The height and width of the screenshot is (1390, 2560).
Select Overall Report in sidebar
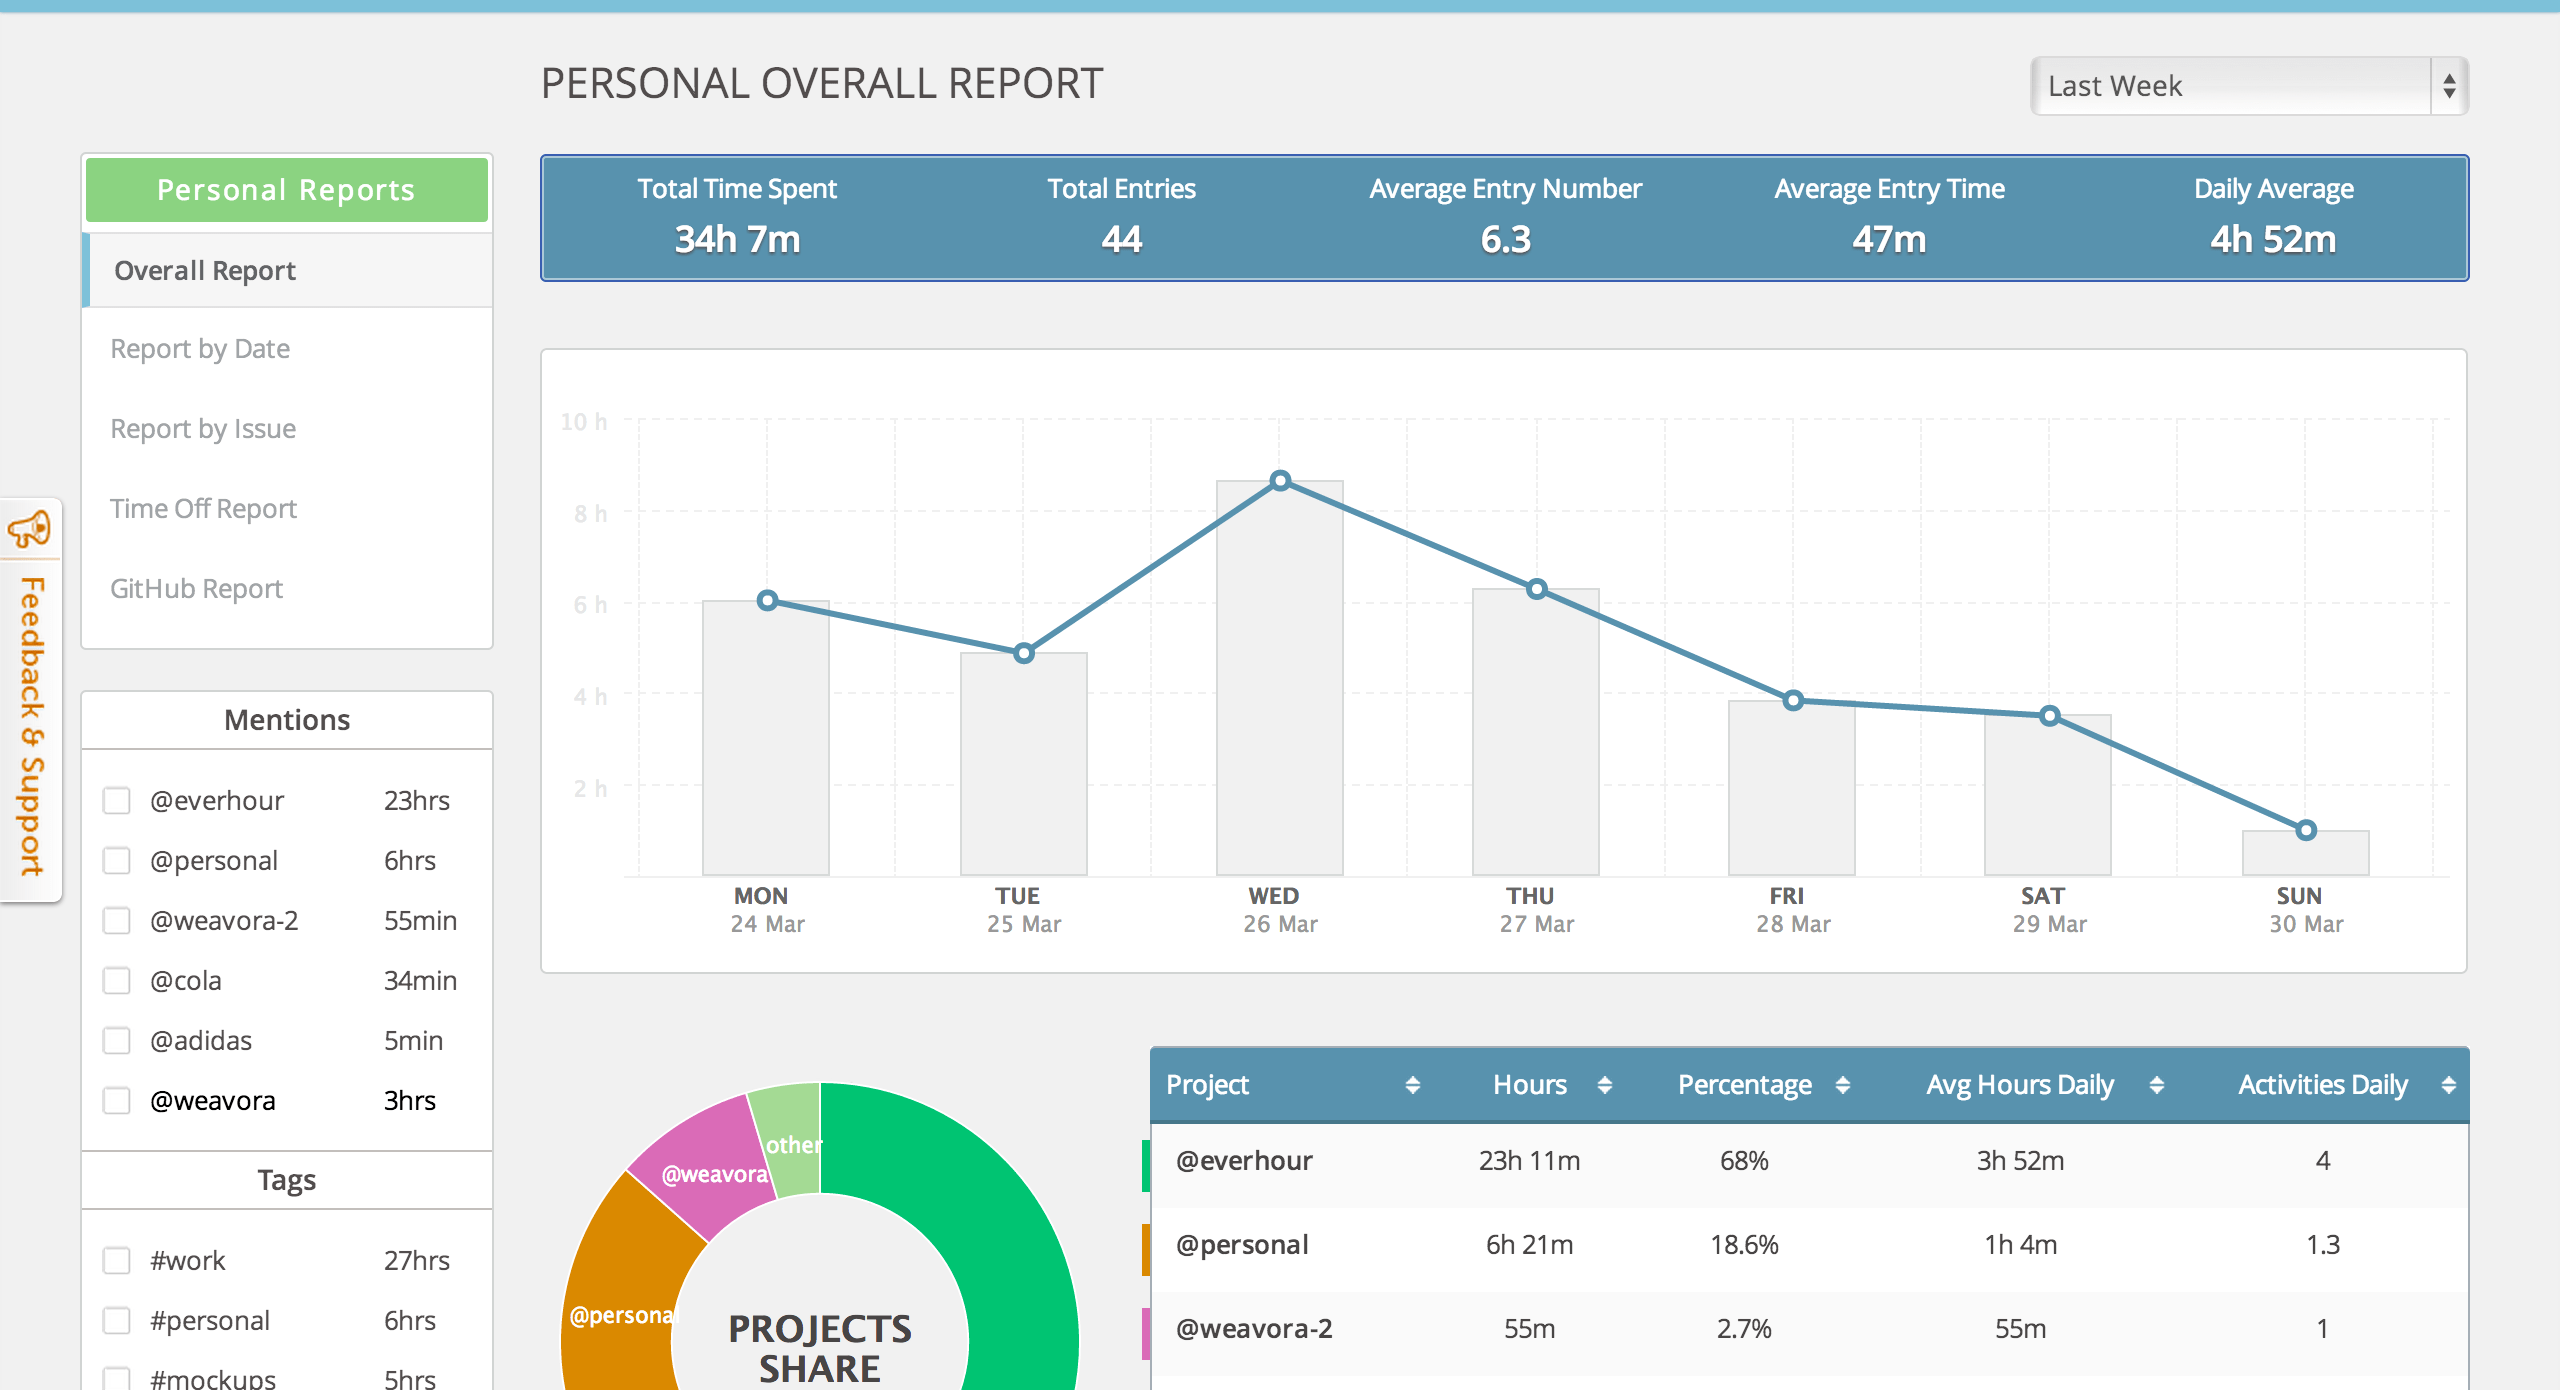pos(287,271)
